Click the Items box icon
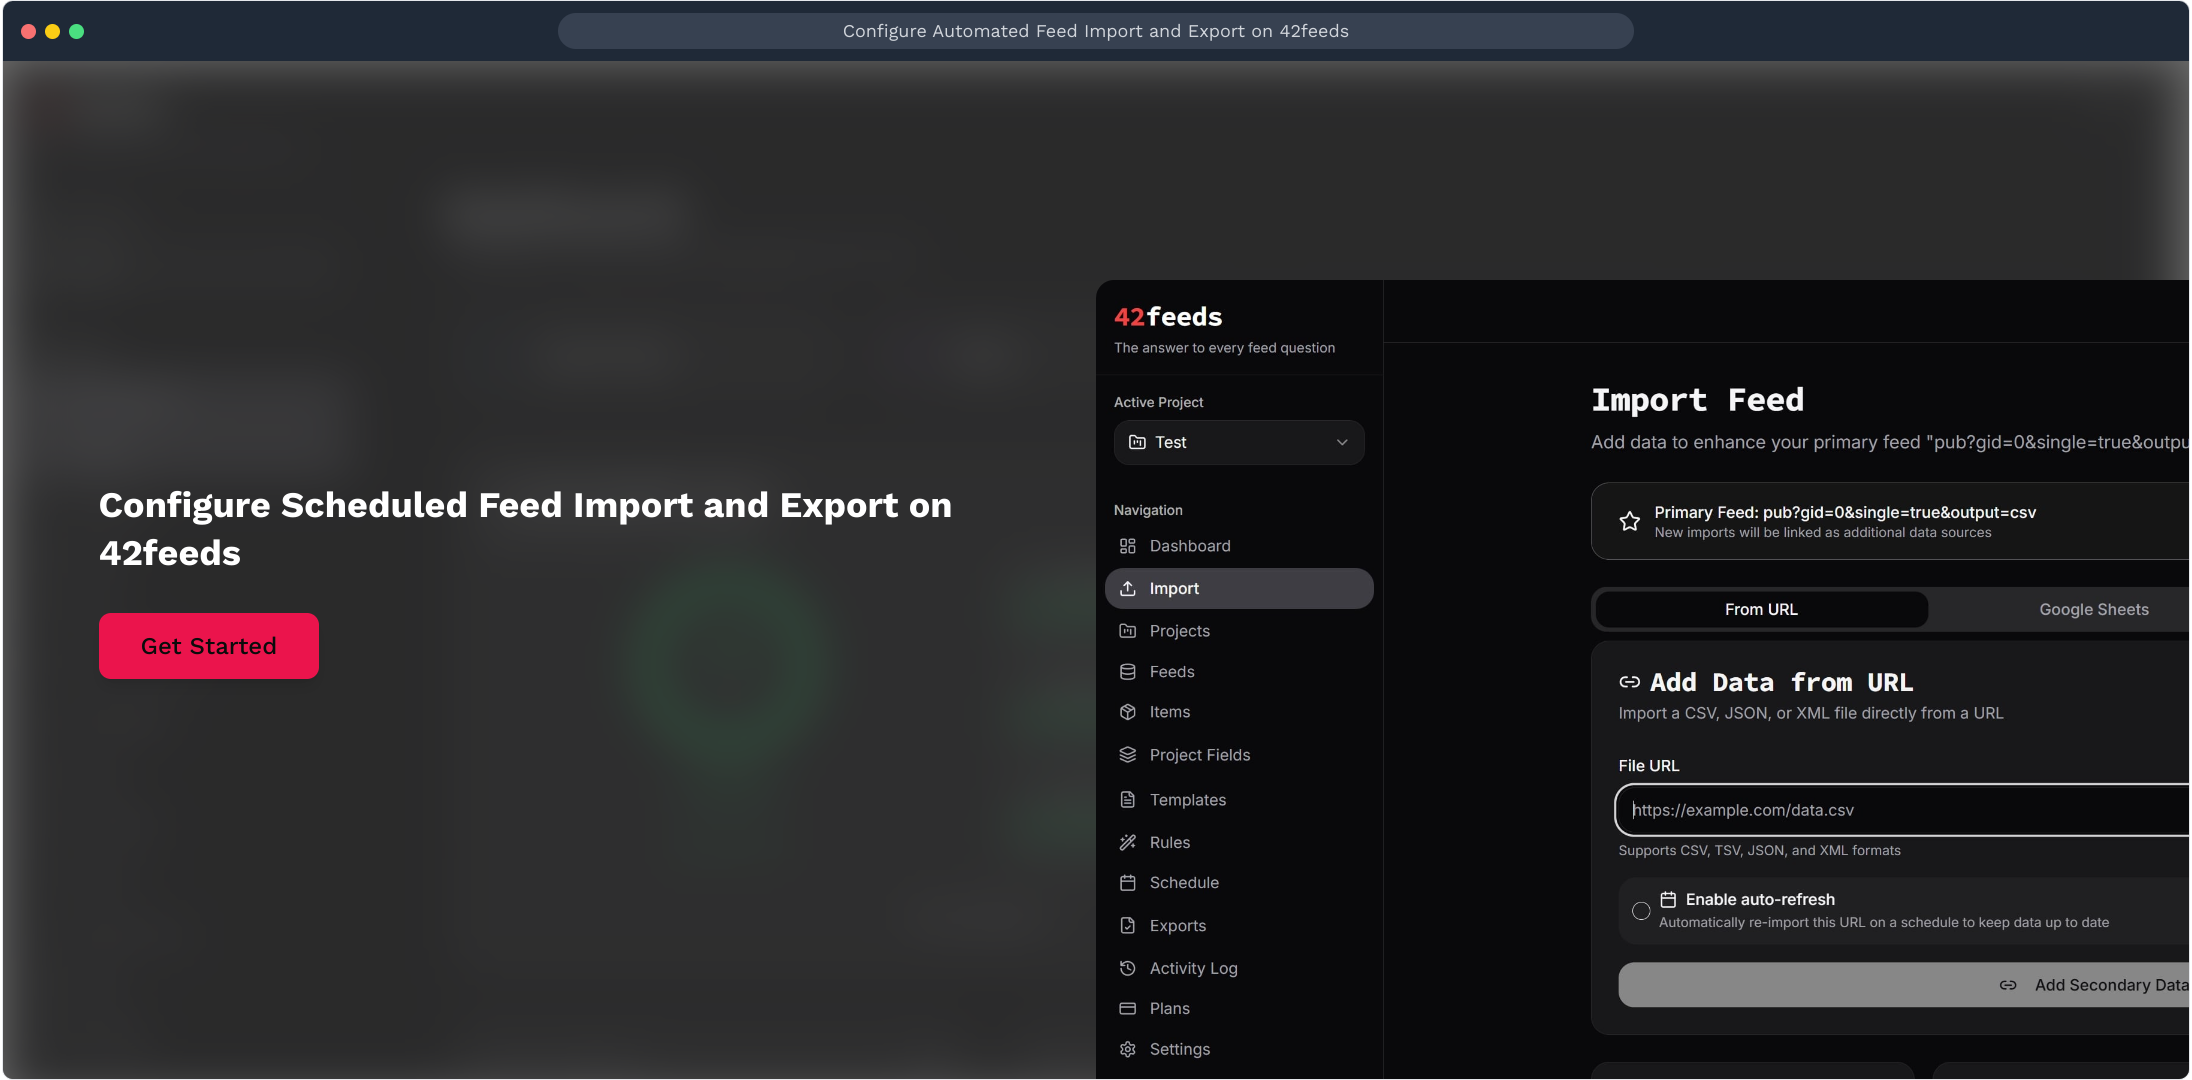 1127,712
